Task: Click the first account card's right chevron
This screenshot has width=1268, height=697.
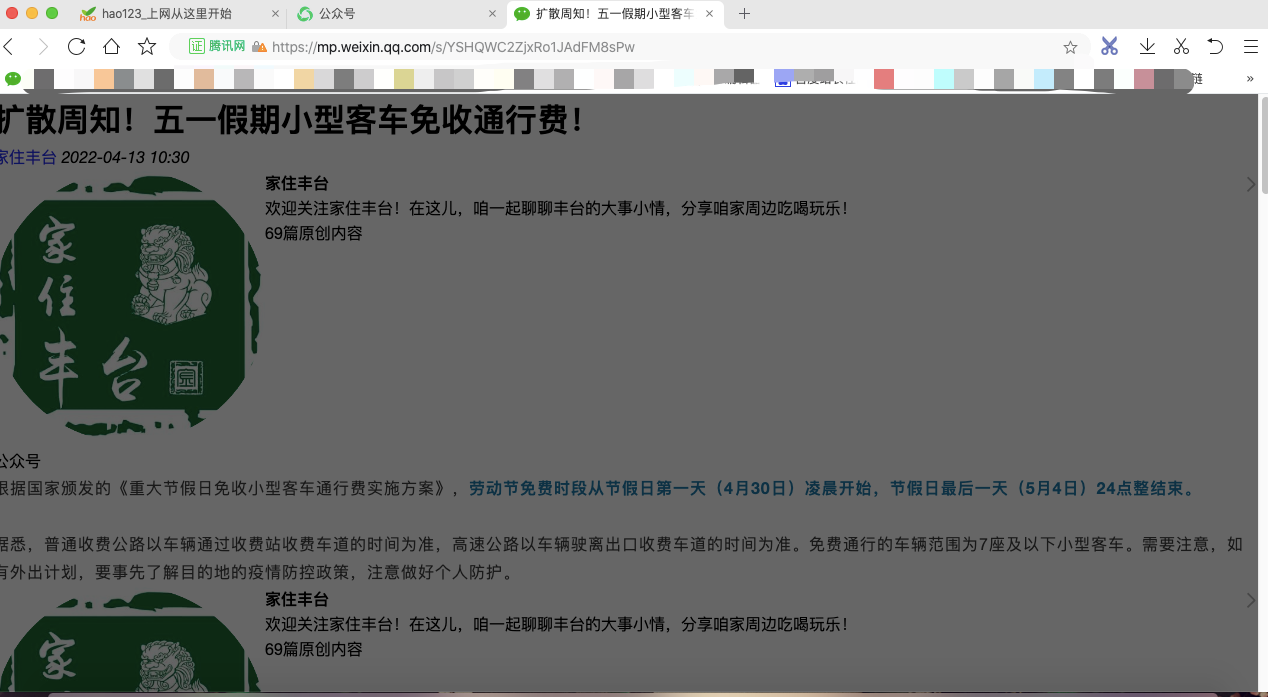Action: click(x=1251, y=184)
